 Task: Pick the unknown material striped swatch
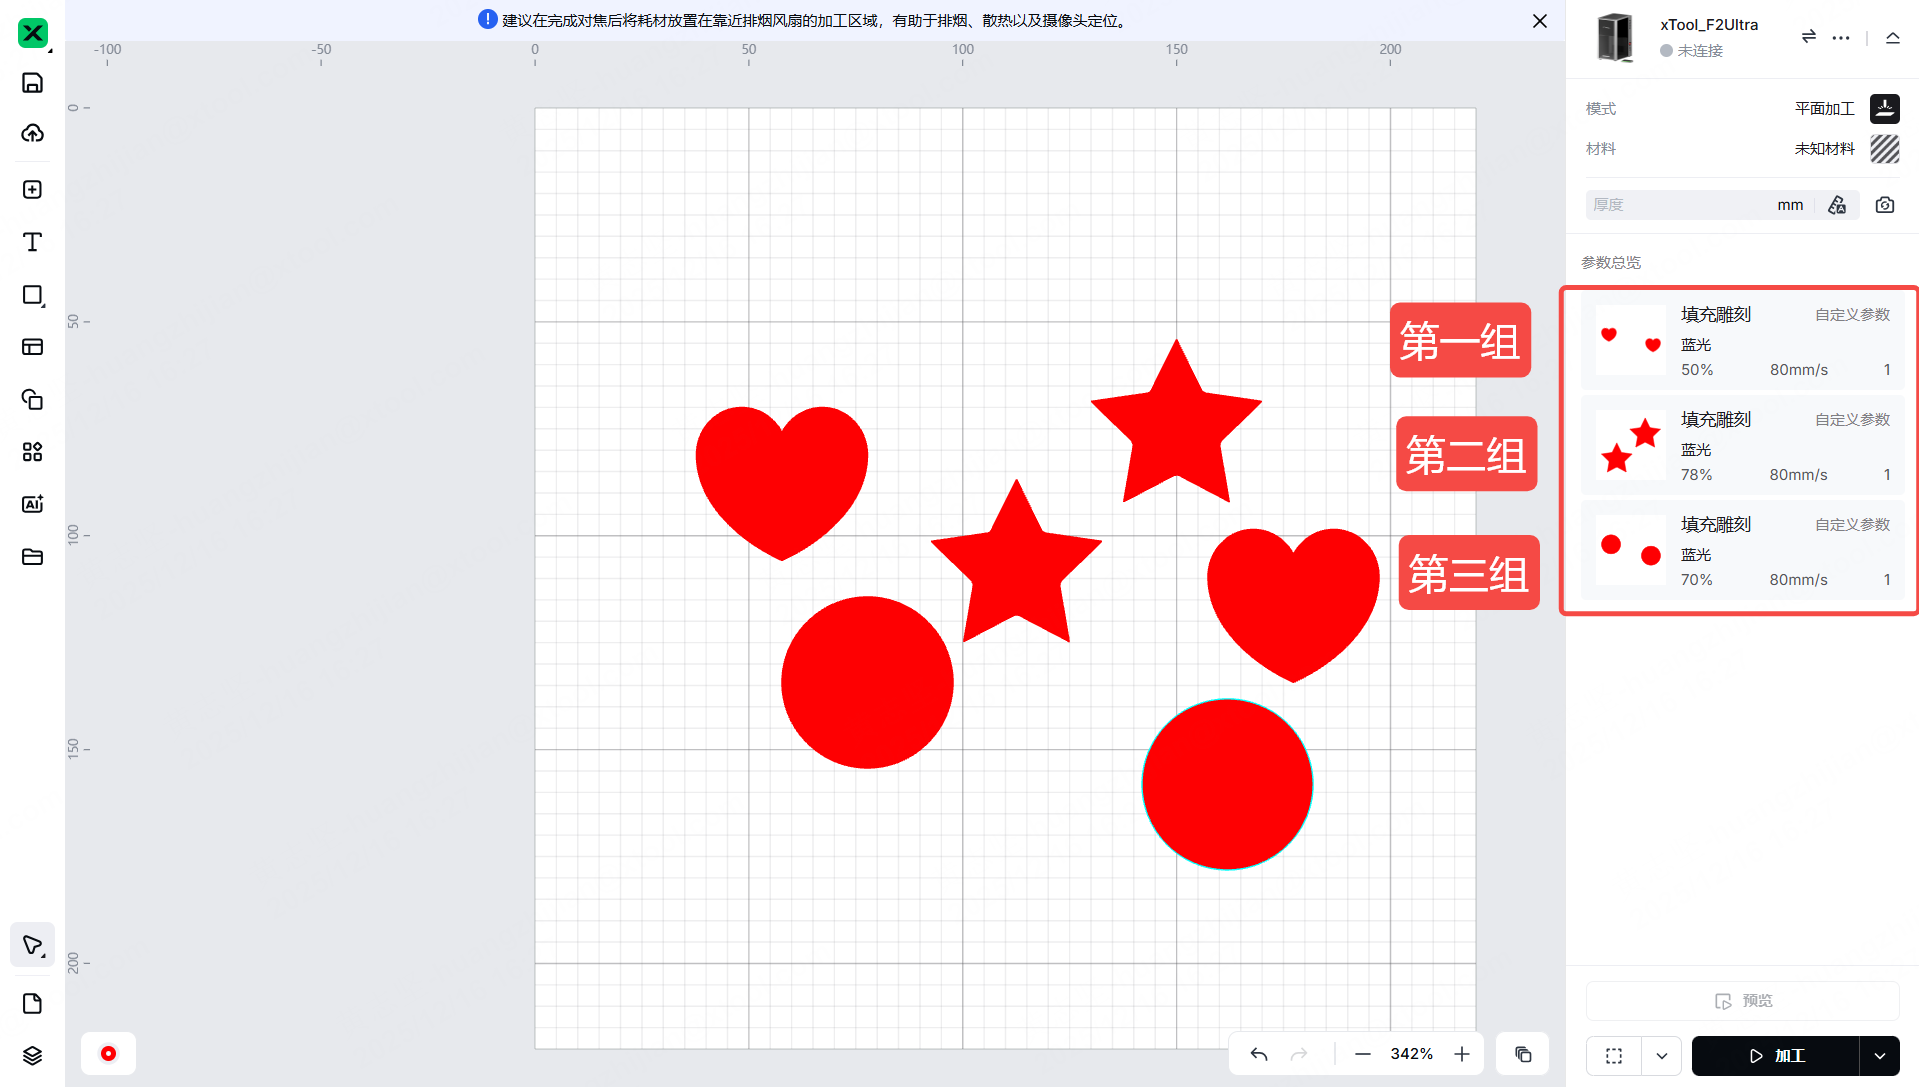[x=1884, y=149]
